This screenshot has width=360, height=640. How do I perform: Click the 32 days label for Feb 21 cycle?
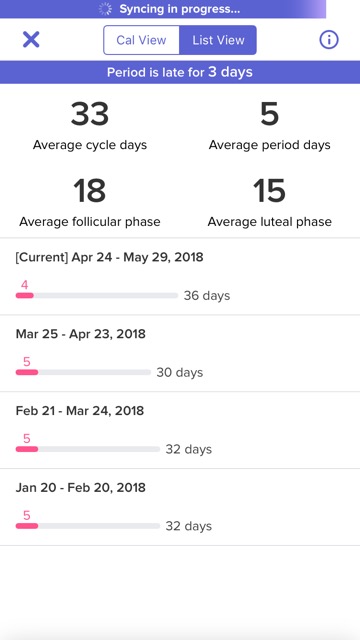(189, 449)
